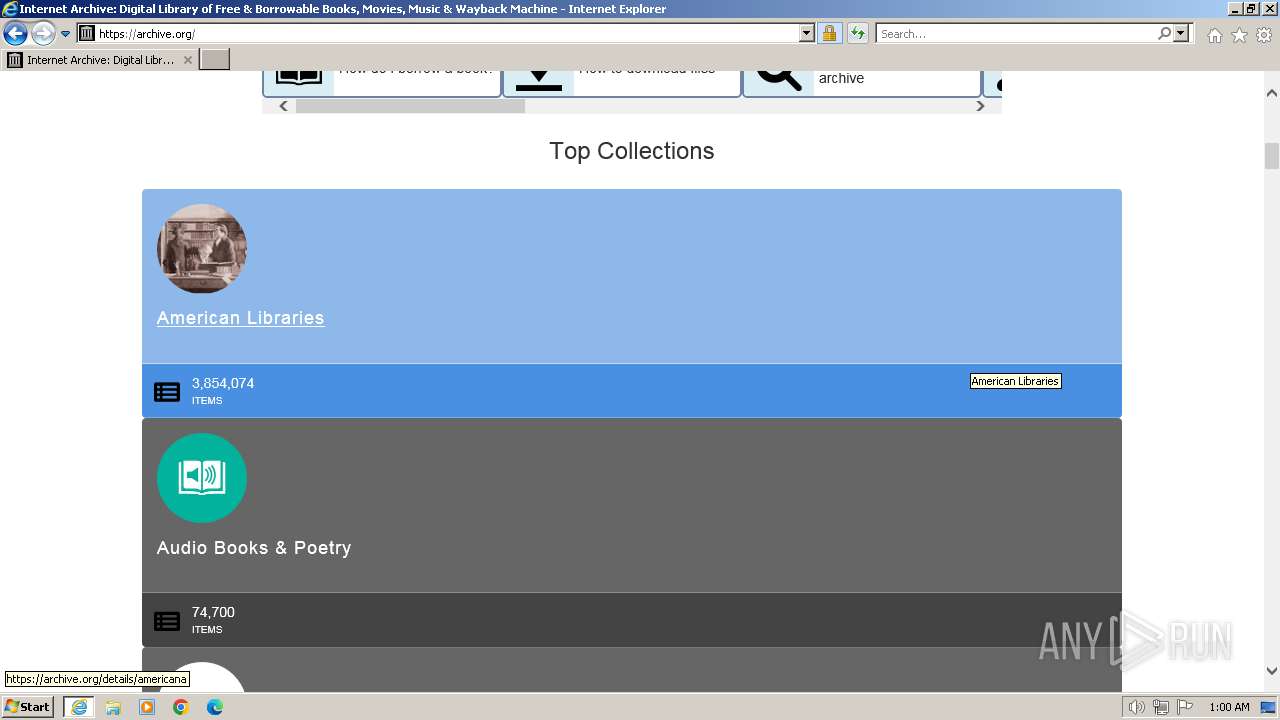The height and width of the screenshot is (720, 1280).
Task: Open Favorites with the star icon
Action: pyautogui.click(x=1239, y=35)
